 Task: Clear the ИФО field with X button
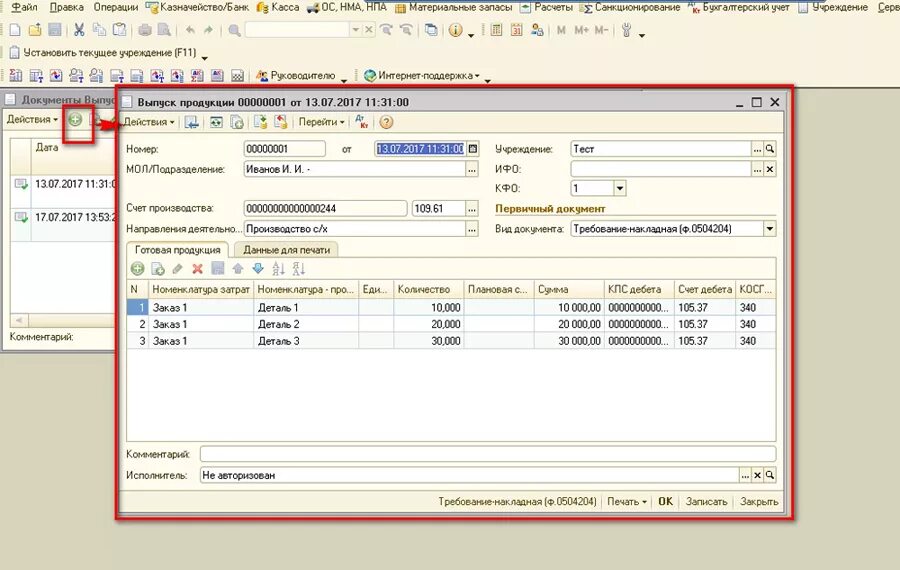coord(770,169)
